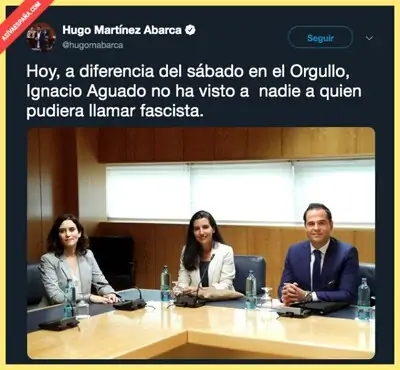Open Hugo Martínez Abarca's profile avatar
The width and height of the screenshot is (400, 370).
[41, 37]
